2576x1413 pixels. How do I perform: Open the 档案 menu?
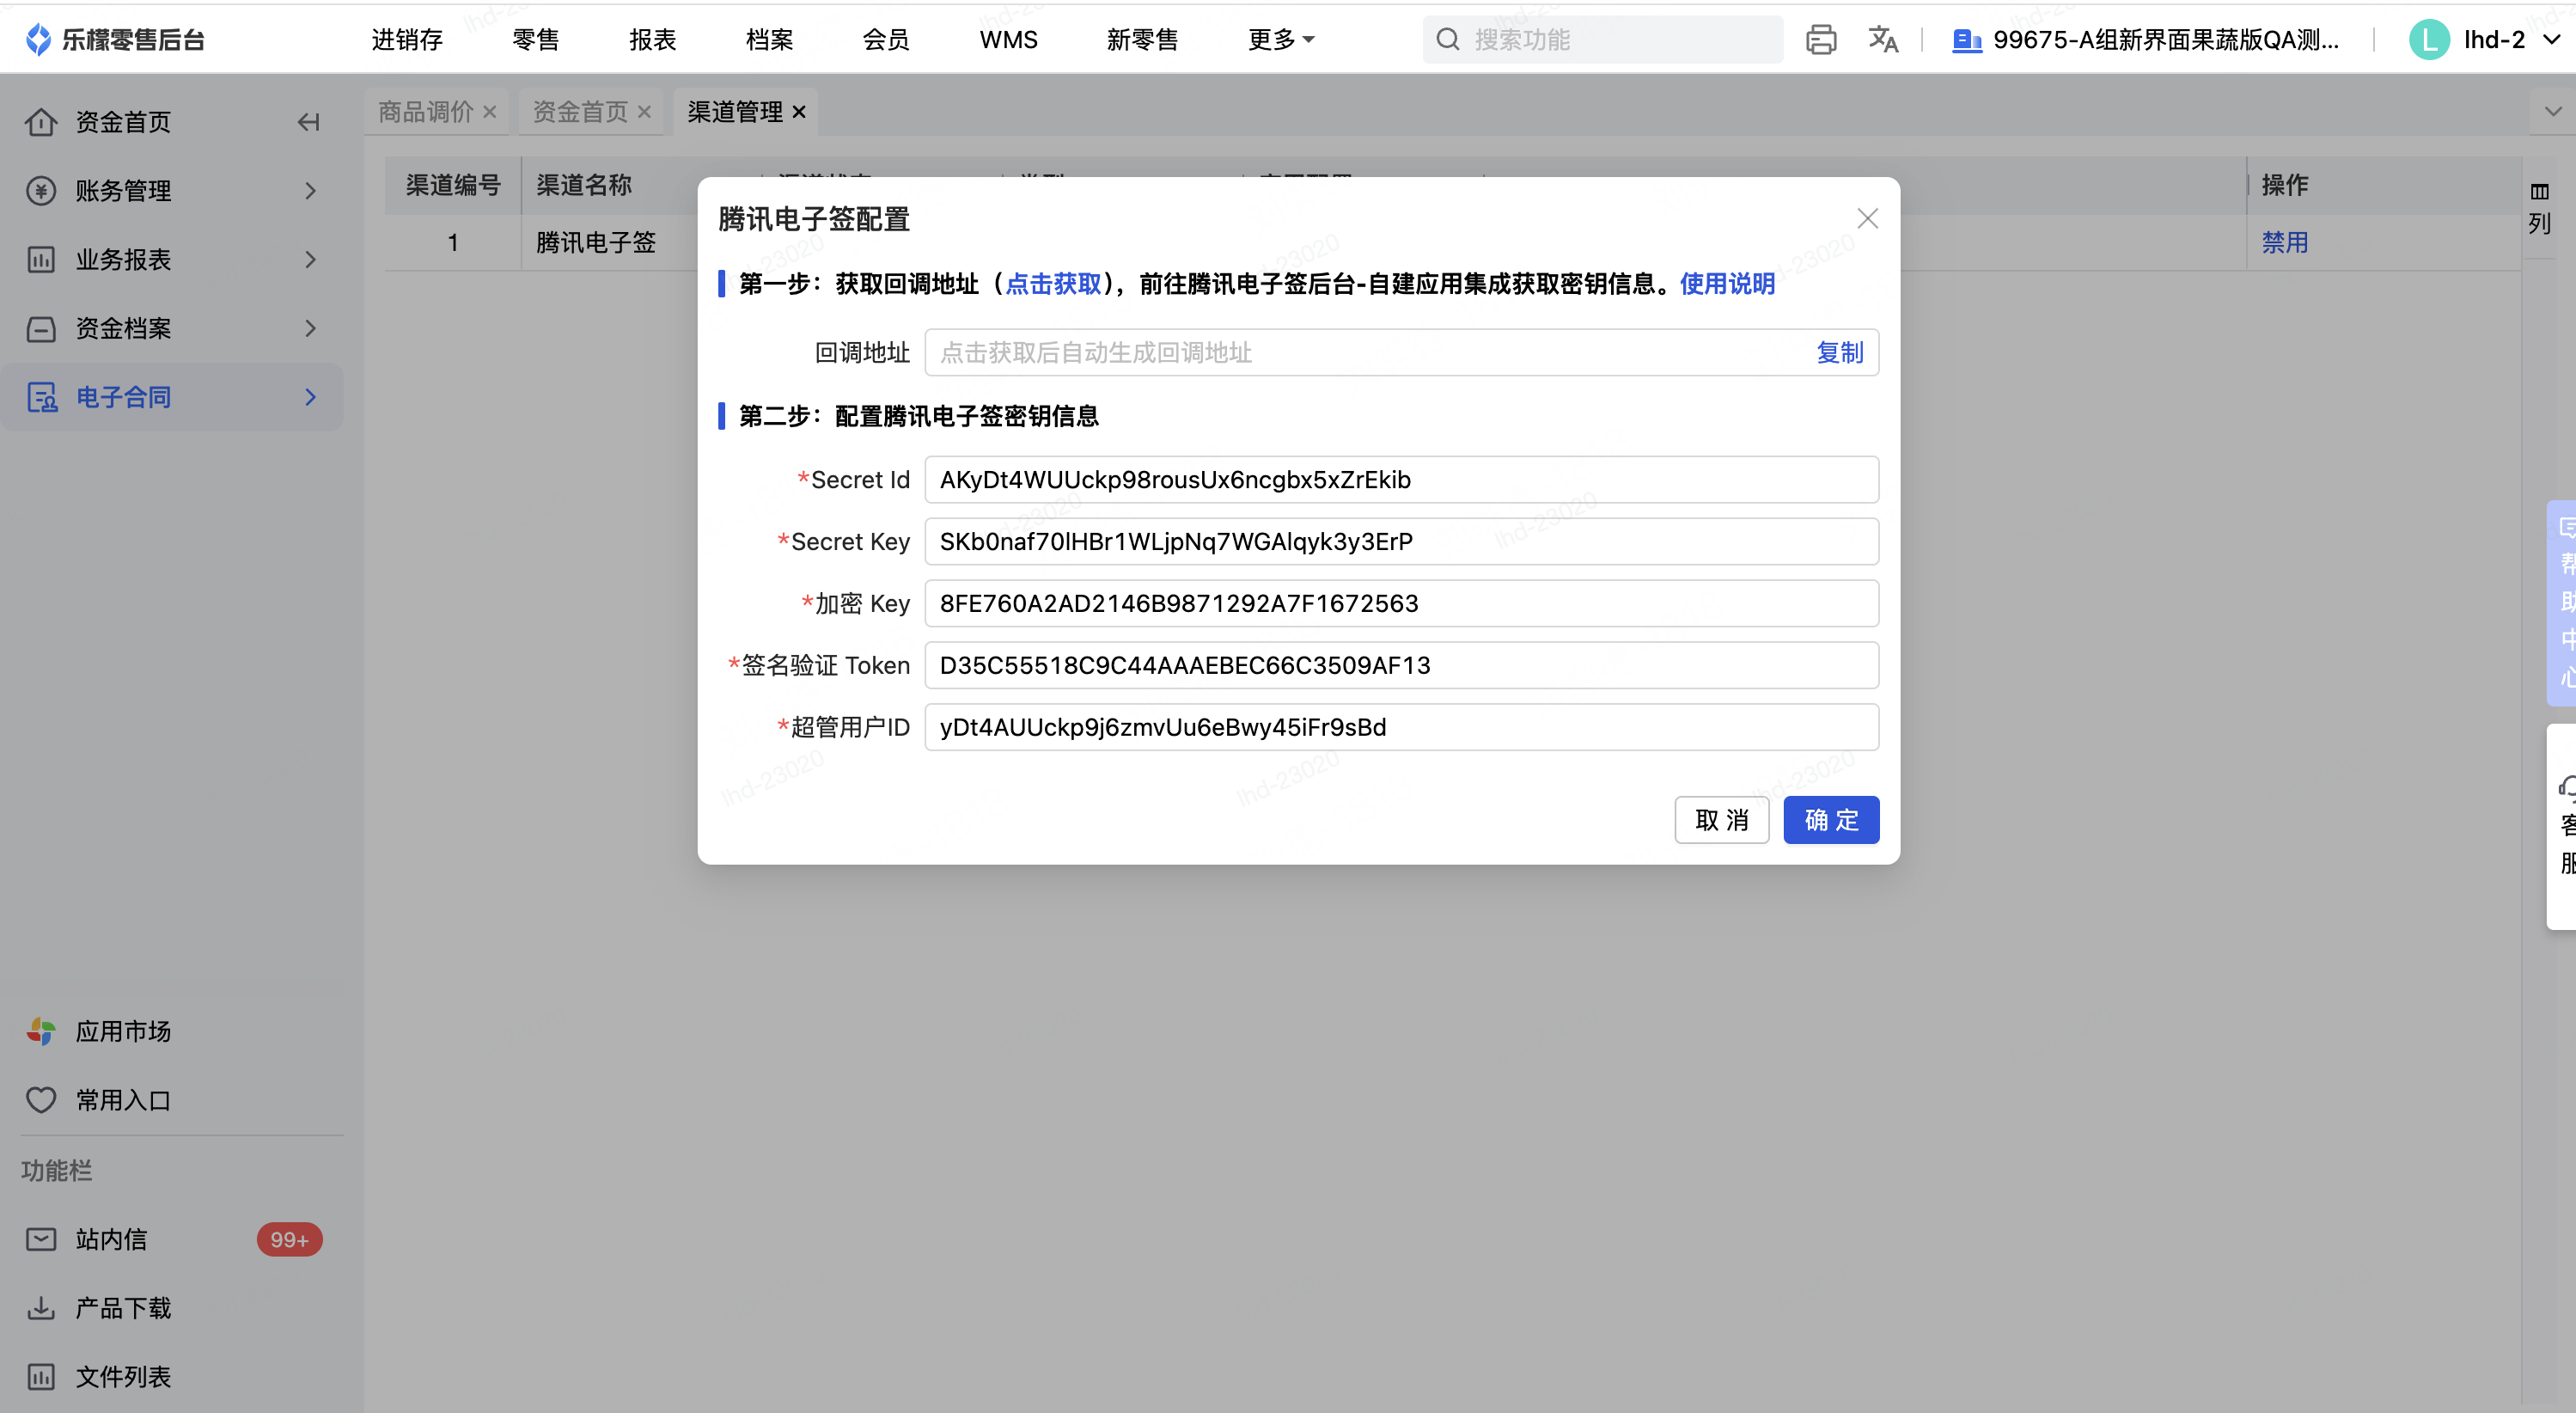click(x=770, y=39)
